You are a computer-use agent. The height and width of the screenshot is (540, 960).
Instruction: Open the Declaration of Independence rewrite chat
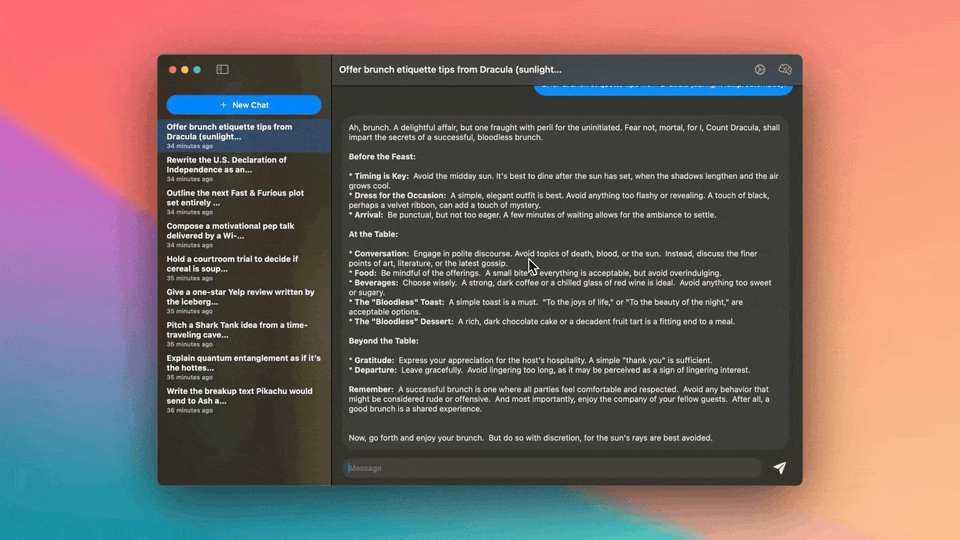[243, 169]
